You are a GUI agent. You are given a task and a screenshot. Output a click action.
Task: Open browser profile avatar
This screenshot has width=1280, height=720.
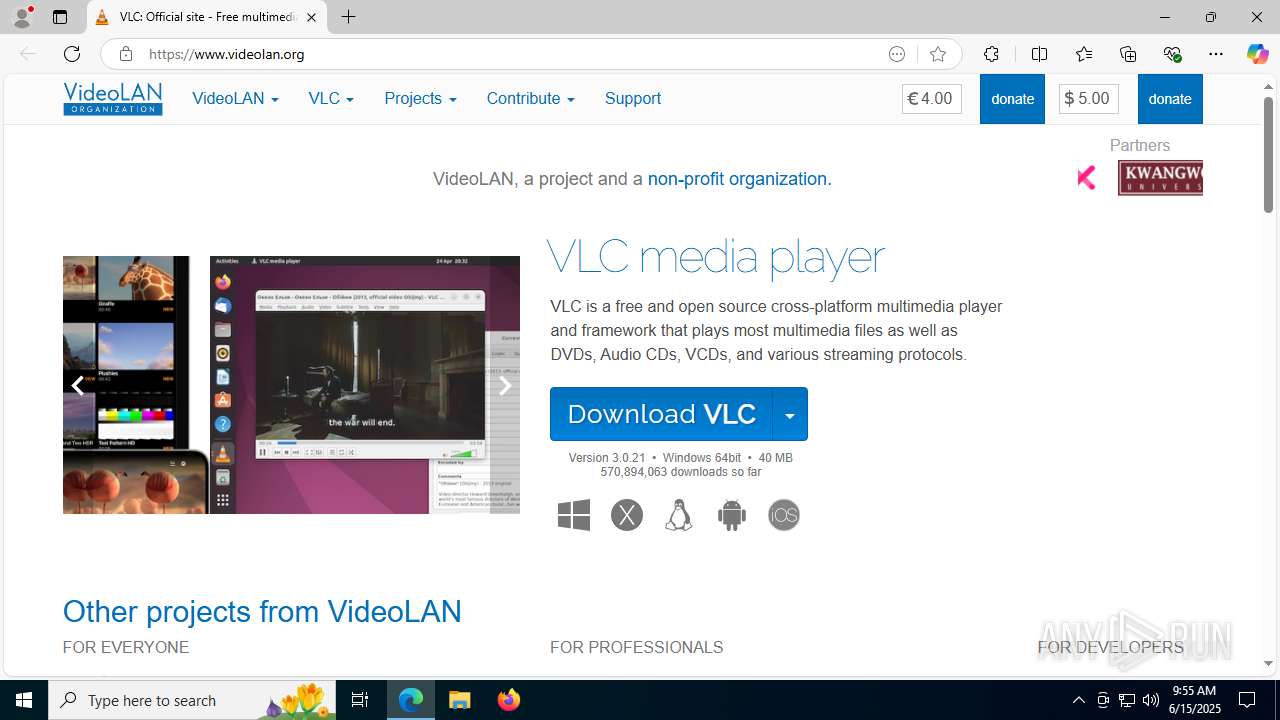(x=21, y=17)
